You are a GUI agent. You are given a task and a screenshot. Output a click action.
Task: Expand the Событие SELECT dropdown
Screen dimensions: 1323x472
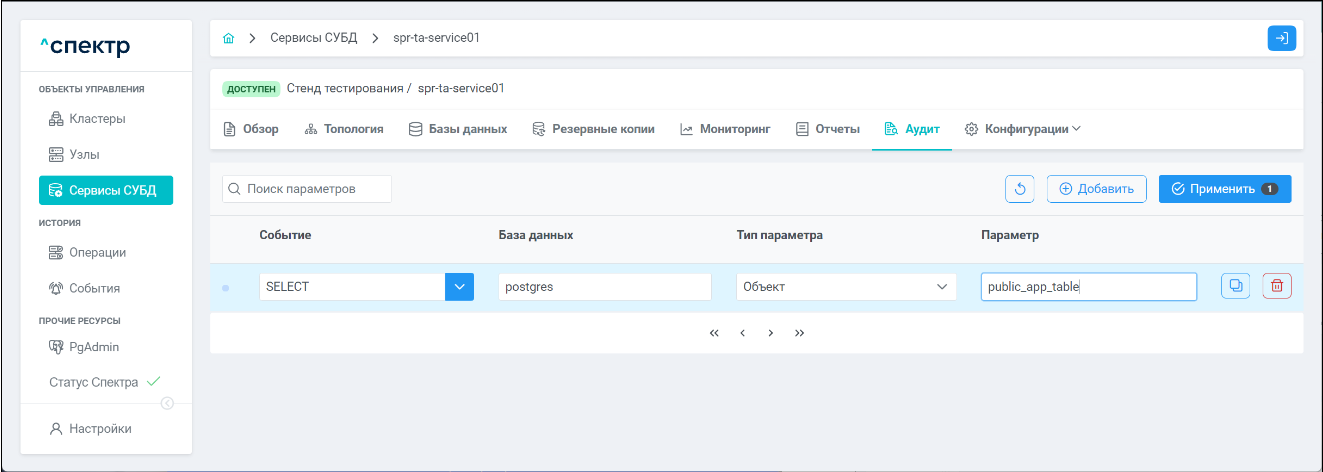click(x=459, y=287)
